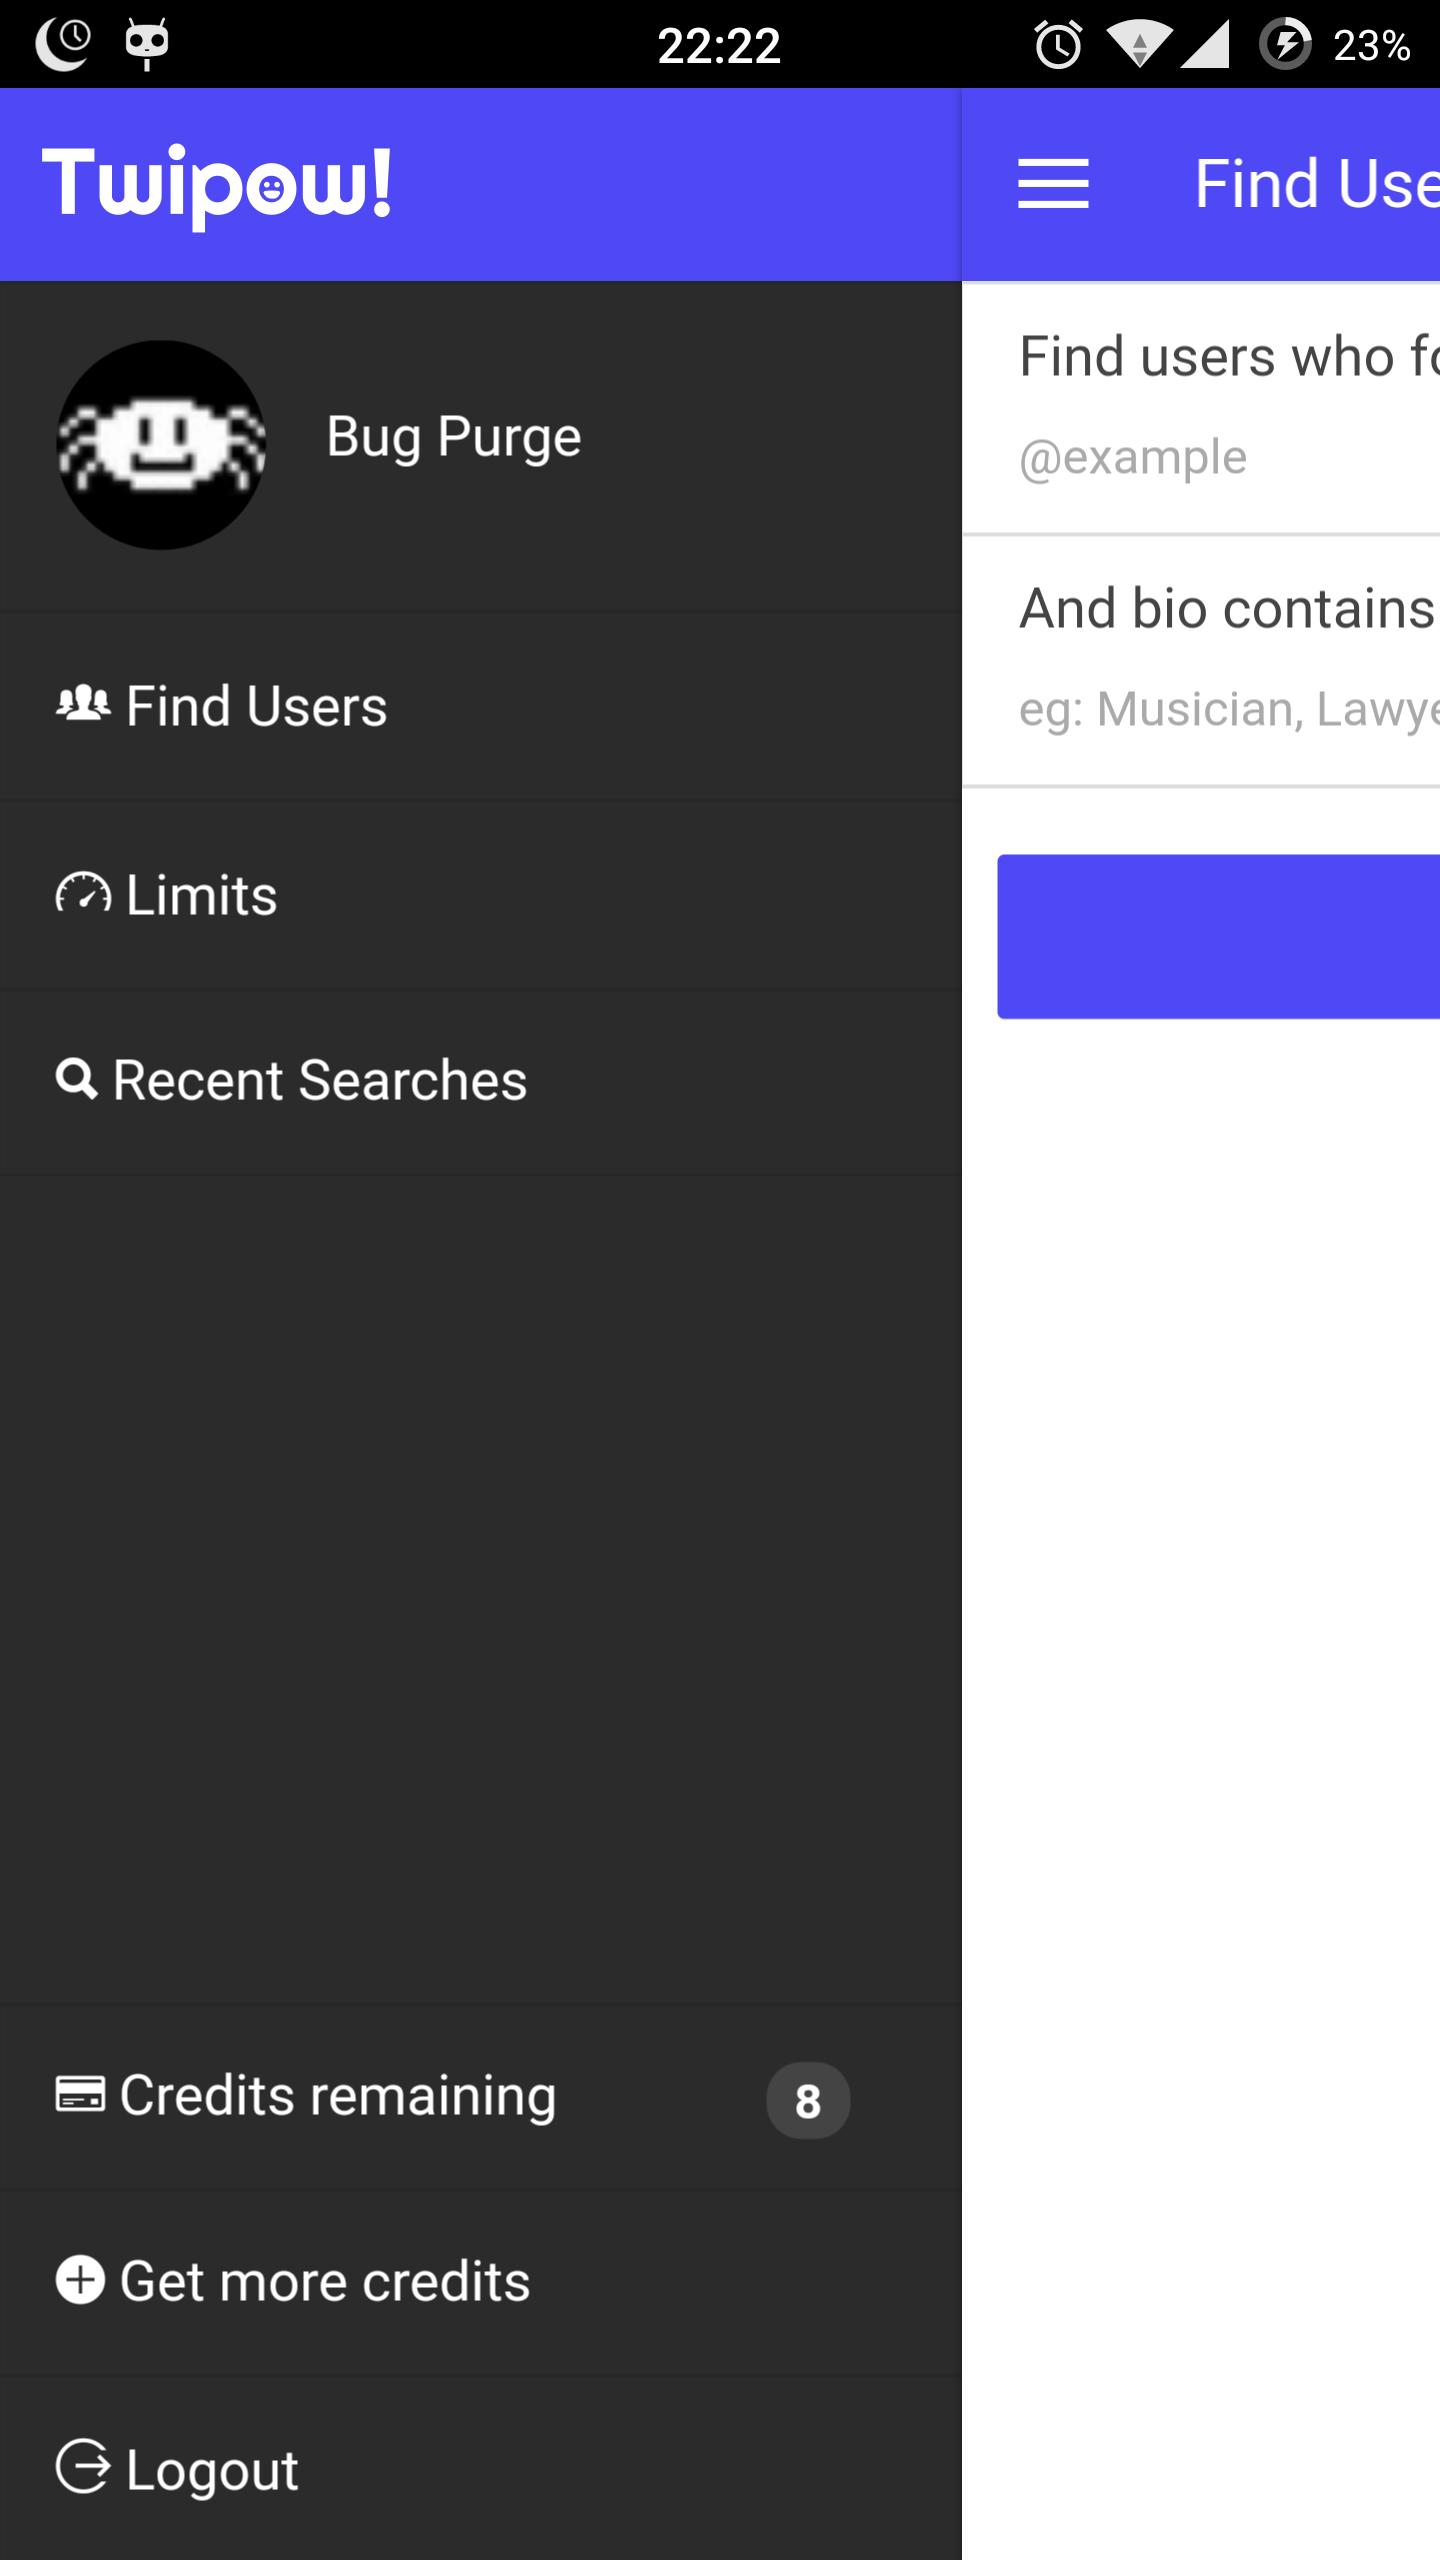Select Get more credits

[480, 2281]
